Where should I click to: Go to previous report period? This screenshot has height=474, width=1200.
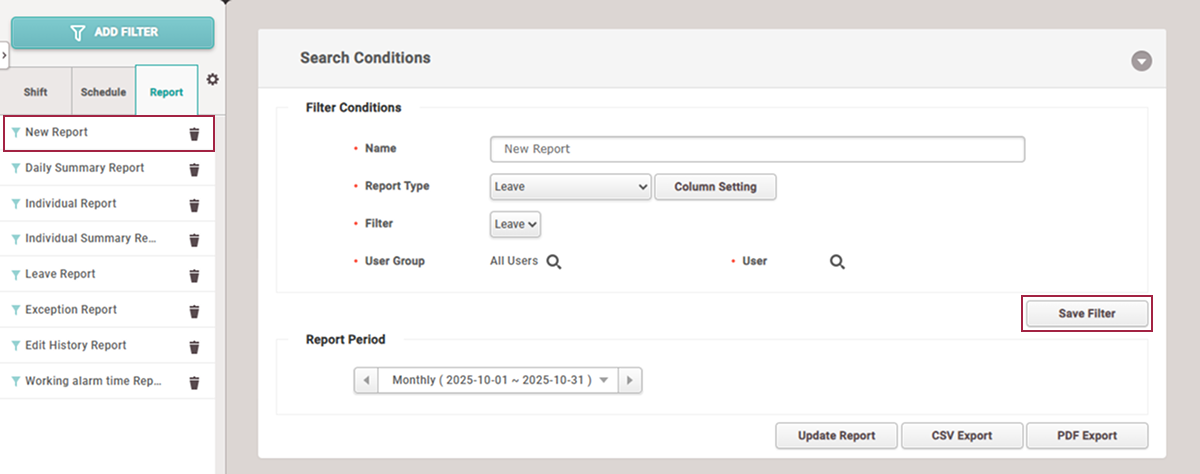tap(367, 381)
